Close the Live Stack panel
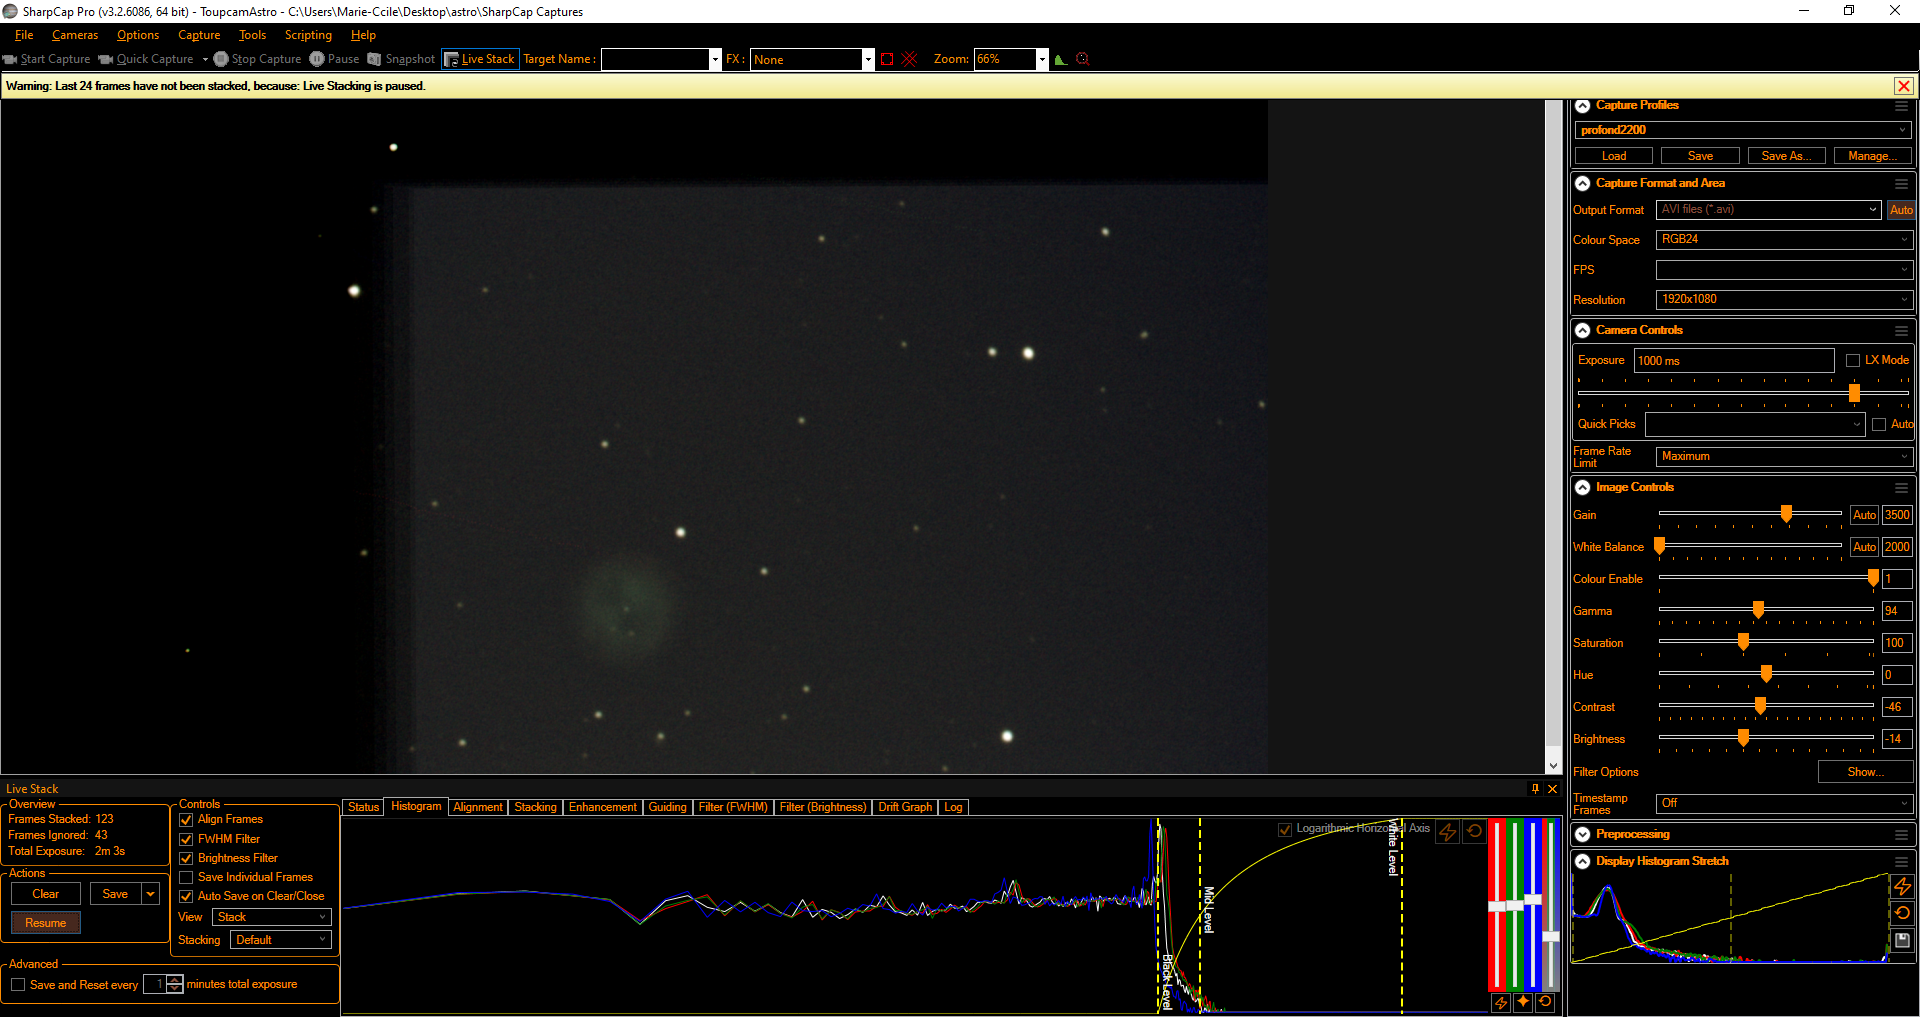Screen dimensions: 1920x1017 coord(1553,789)
